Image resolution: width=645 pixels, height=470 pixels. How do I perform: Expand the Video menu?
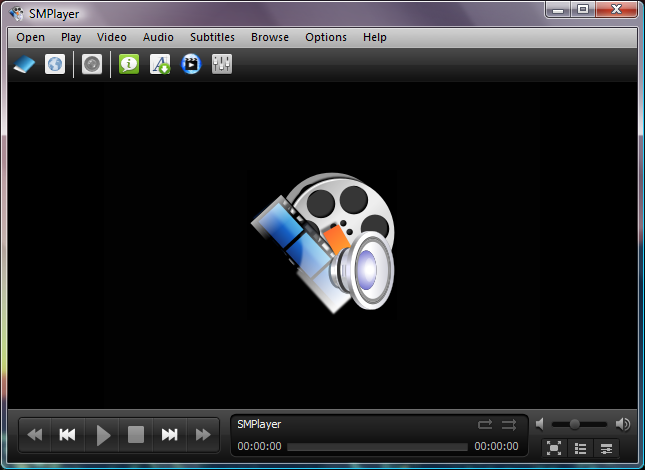(x=111, y=37)
